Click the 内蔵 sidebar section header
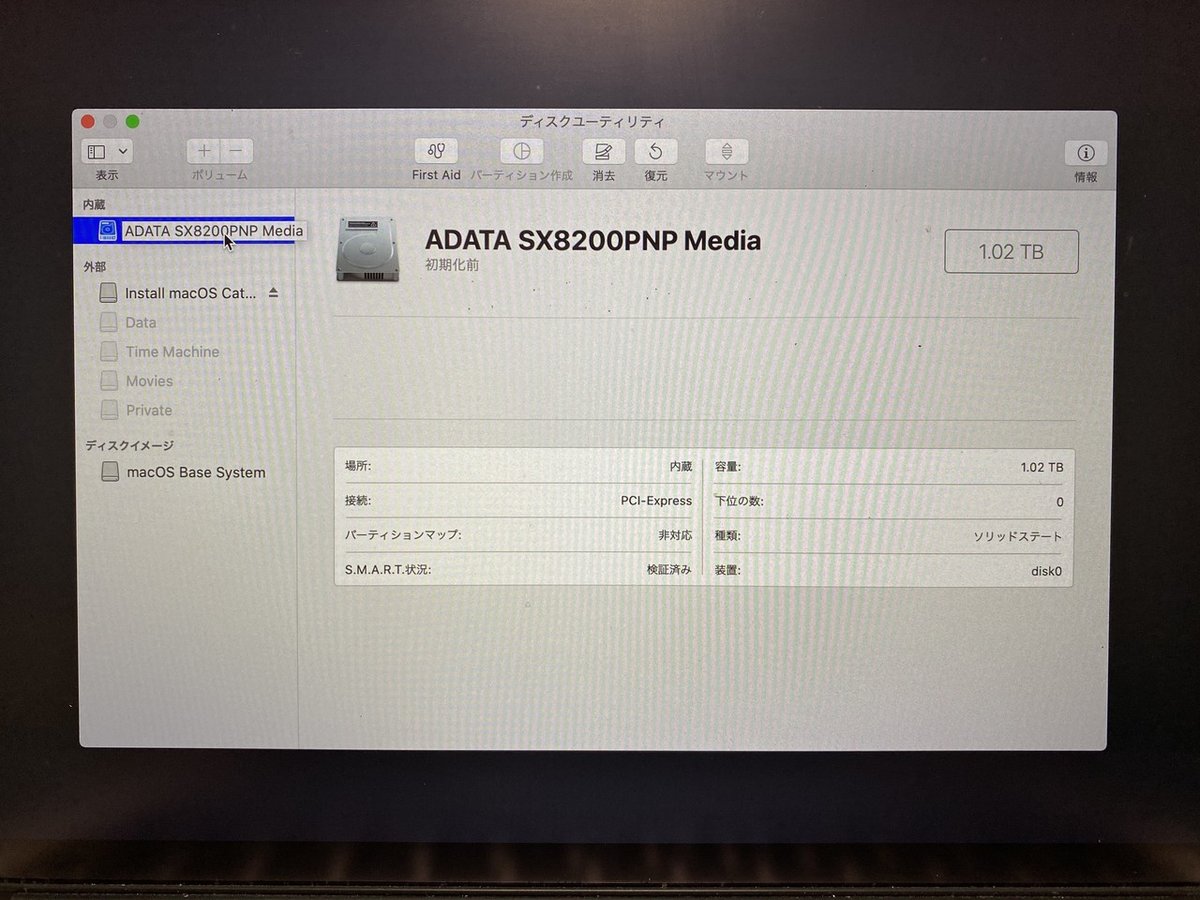 (94, 204)
